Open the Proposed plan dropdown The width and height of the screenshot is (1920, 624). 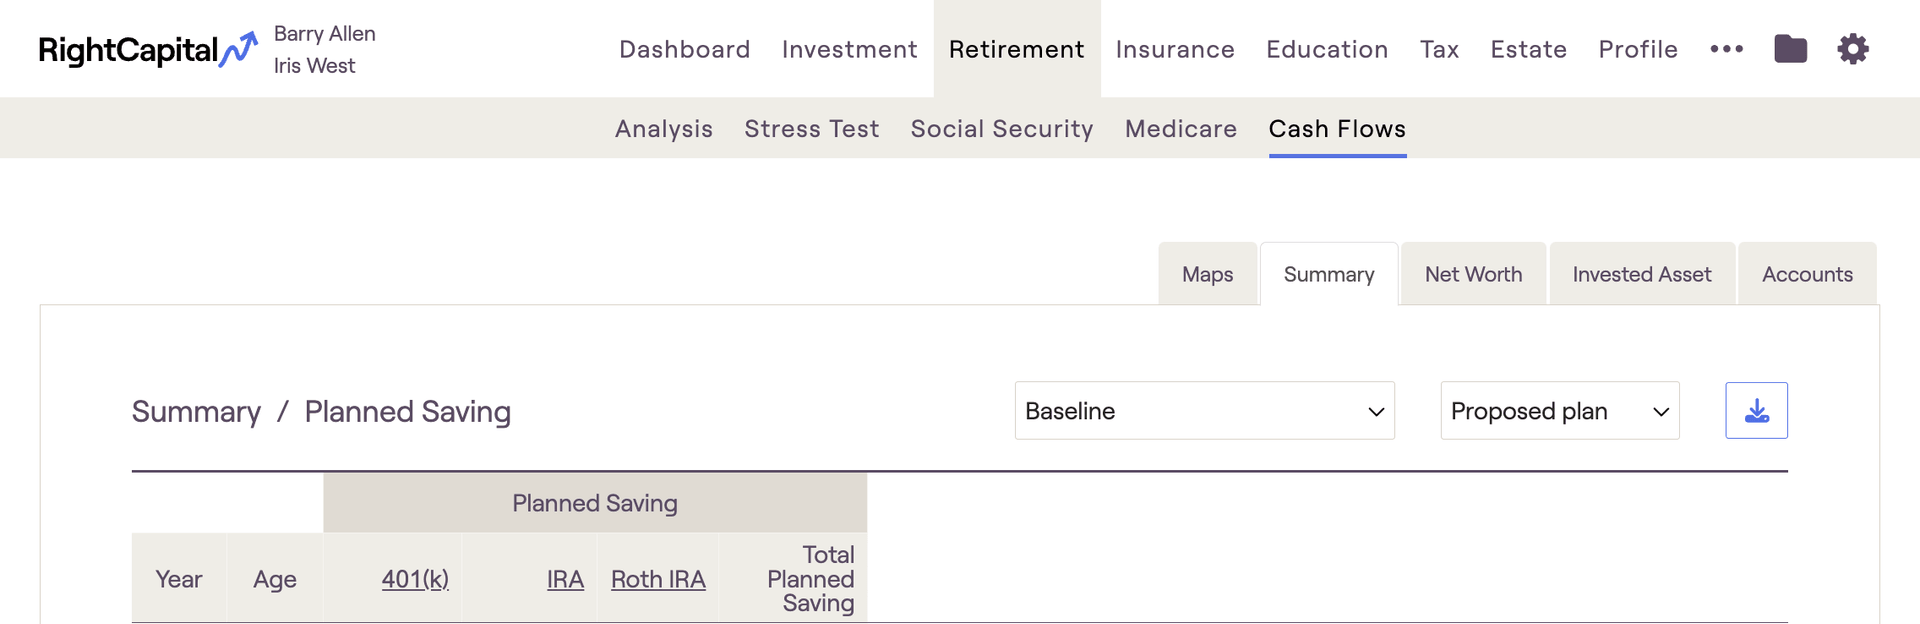tap(1559, 411)
